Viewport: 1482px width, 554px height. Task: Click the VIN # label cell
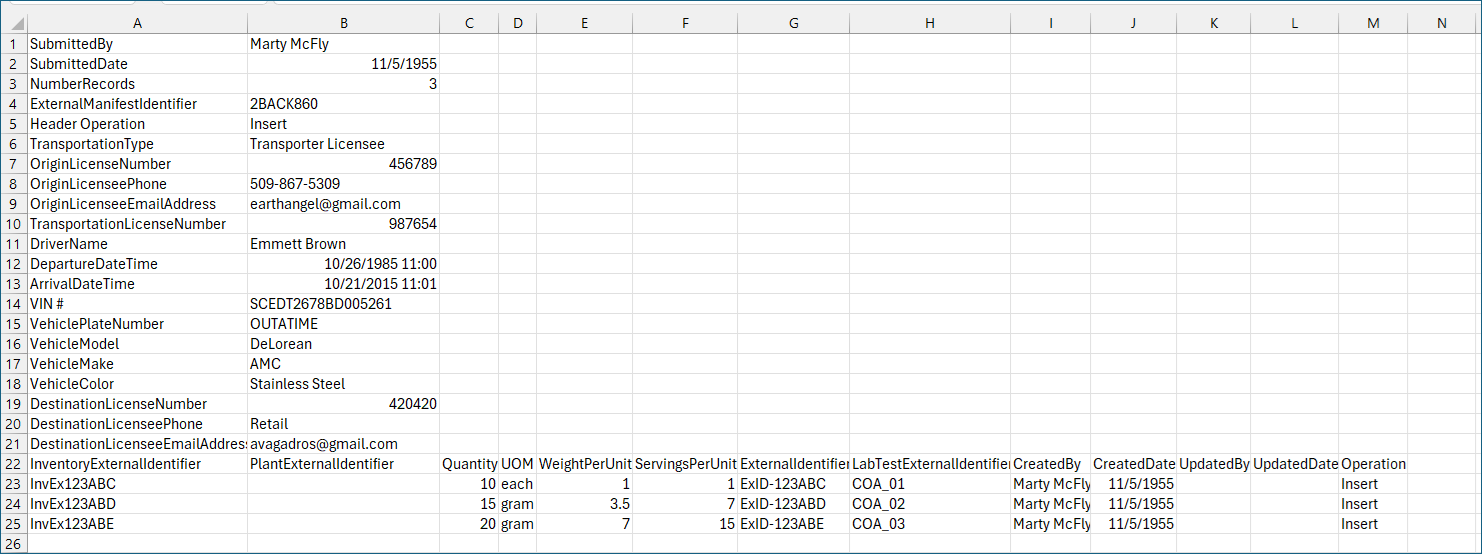[137, 304]
